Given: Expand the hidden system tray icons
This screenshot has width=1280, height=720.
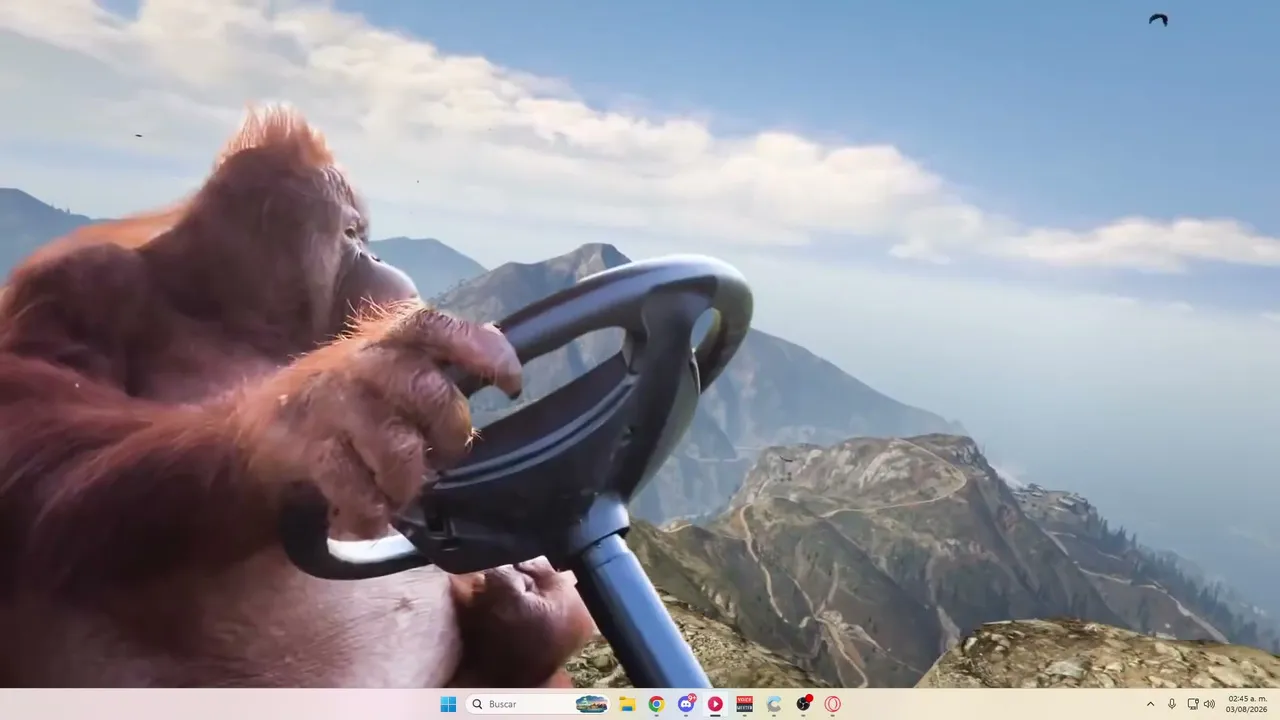Looking at the screenshot, I should pyautogui.click(x=1150, y=704).
